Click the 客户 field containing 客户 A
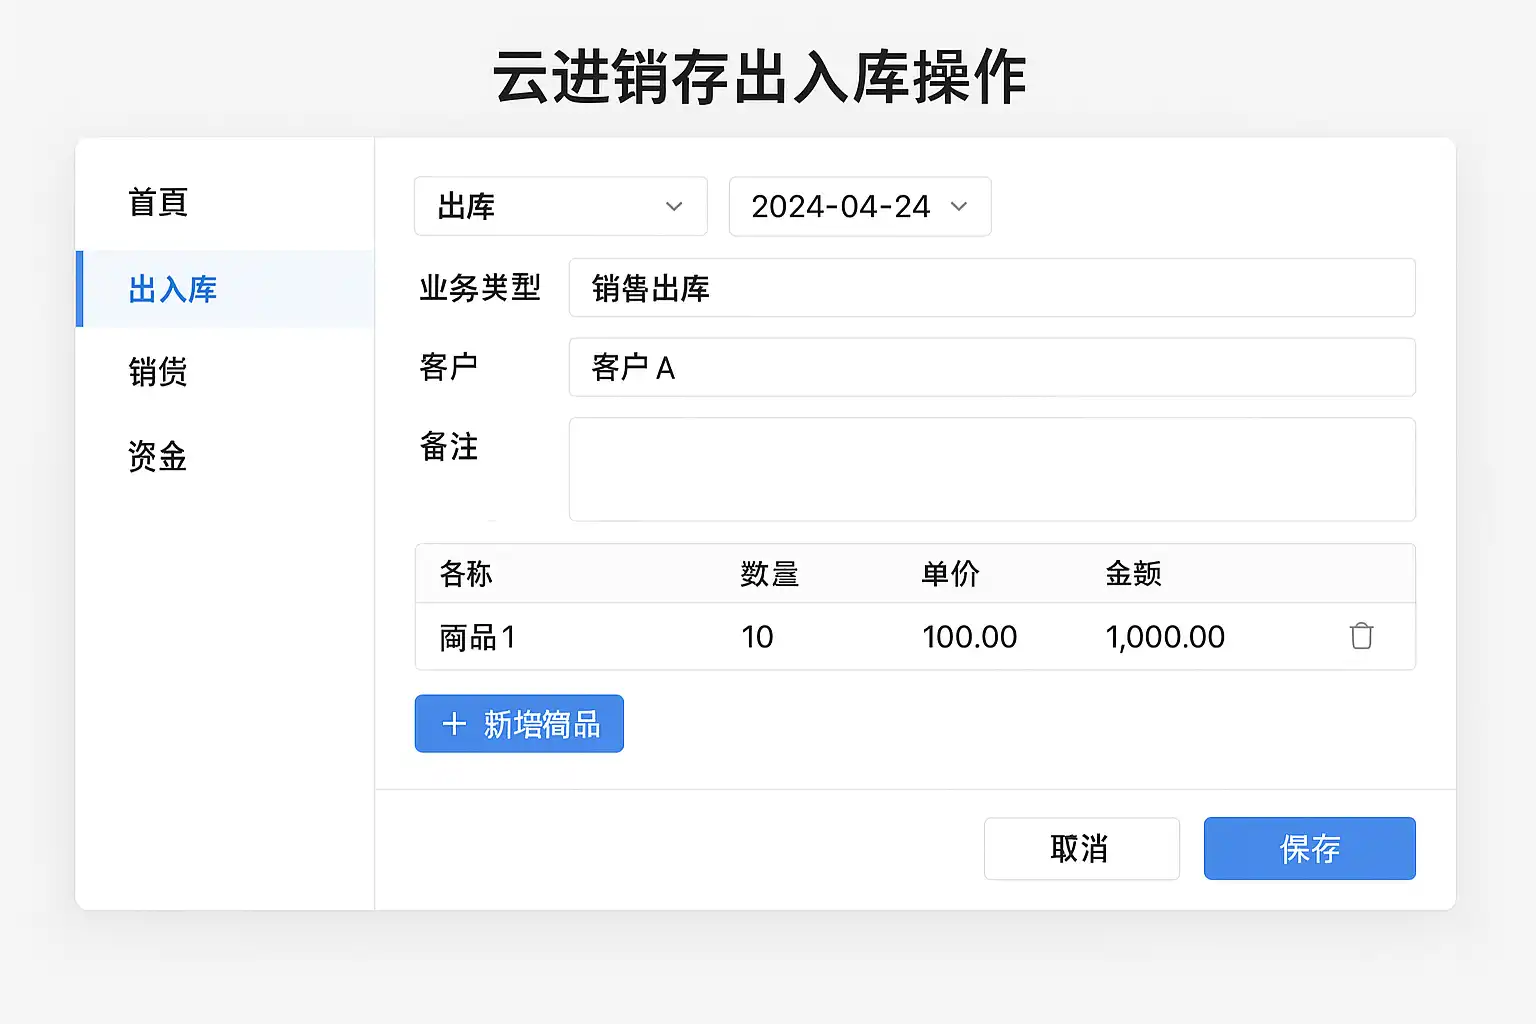Screen dimensions: 1536x1024 (991, 367)
